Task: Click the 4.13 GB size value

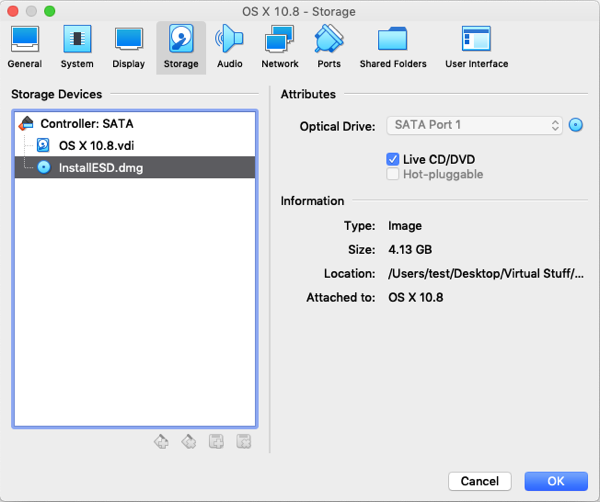Action: pos(410,249)
